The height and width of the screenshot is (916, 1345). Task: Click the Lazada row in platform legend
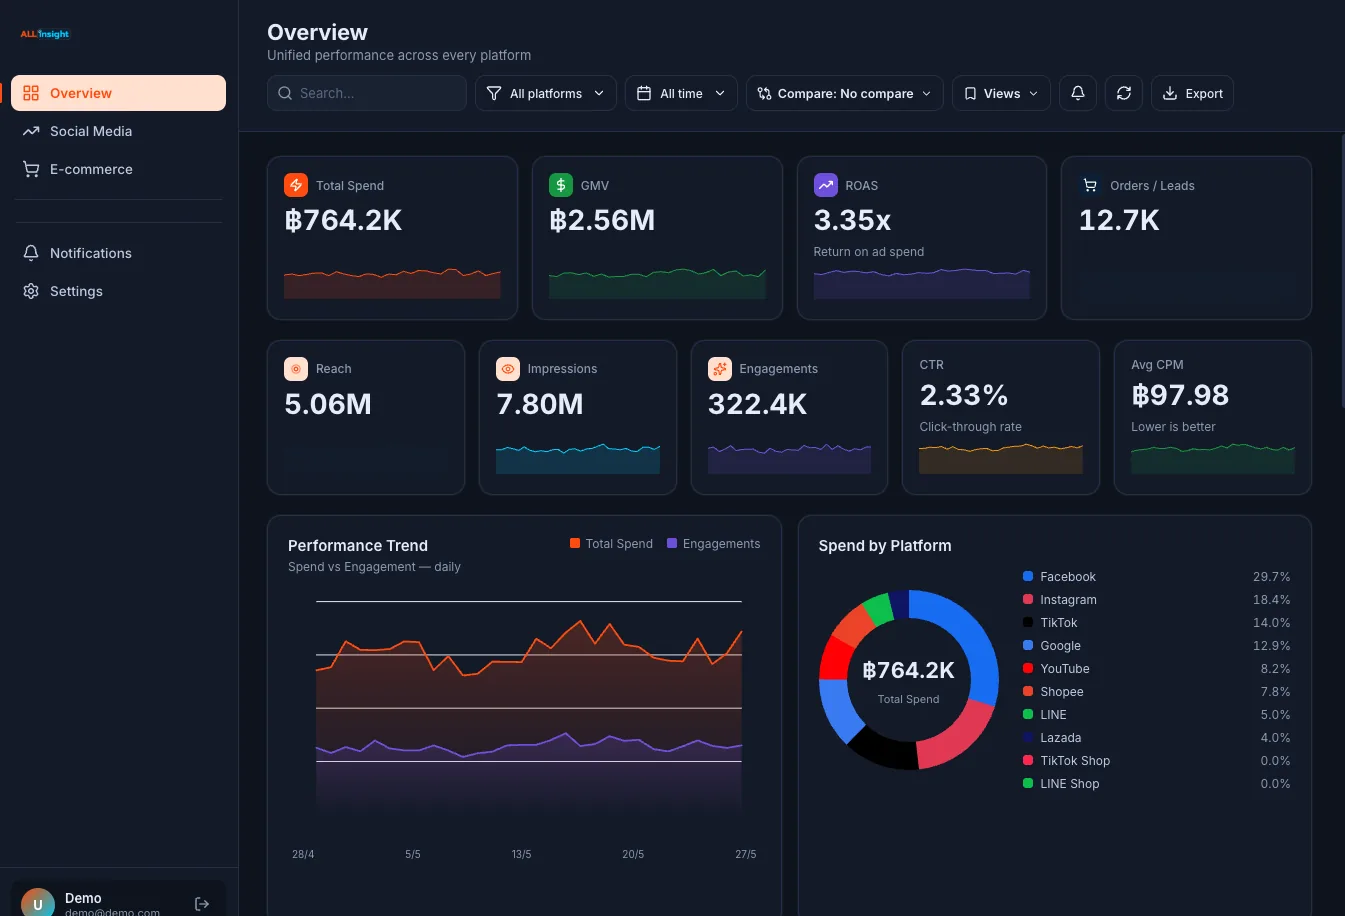pos(1157,738)
